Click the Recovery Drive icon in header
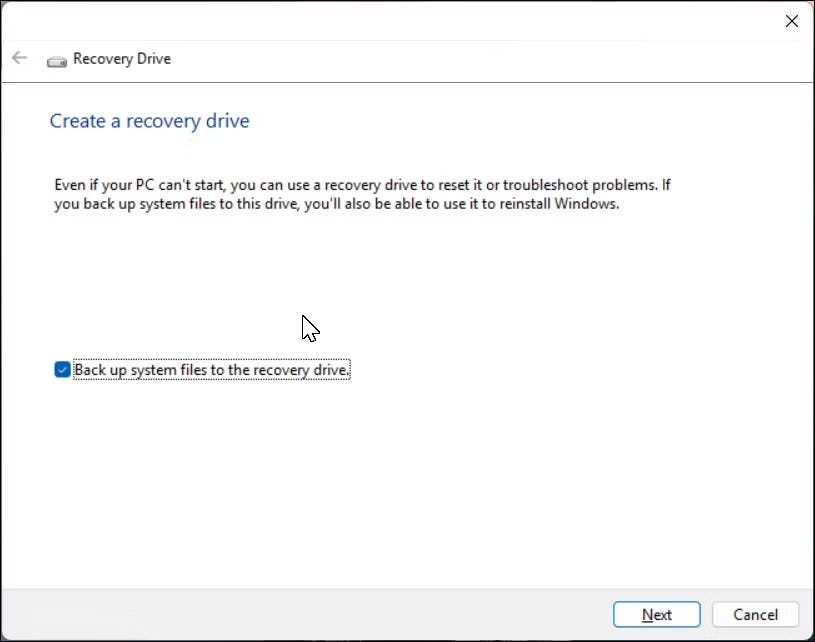This screenshot has width=815, height=642. click(57, 62)
